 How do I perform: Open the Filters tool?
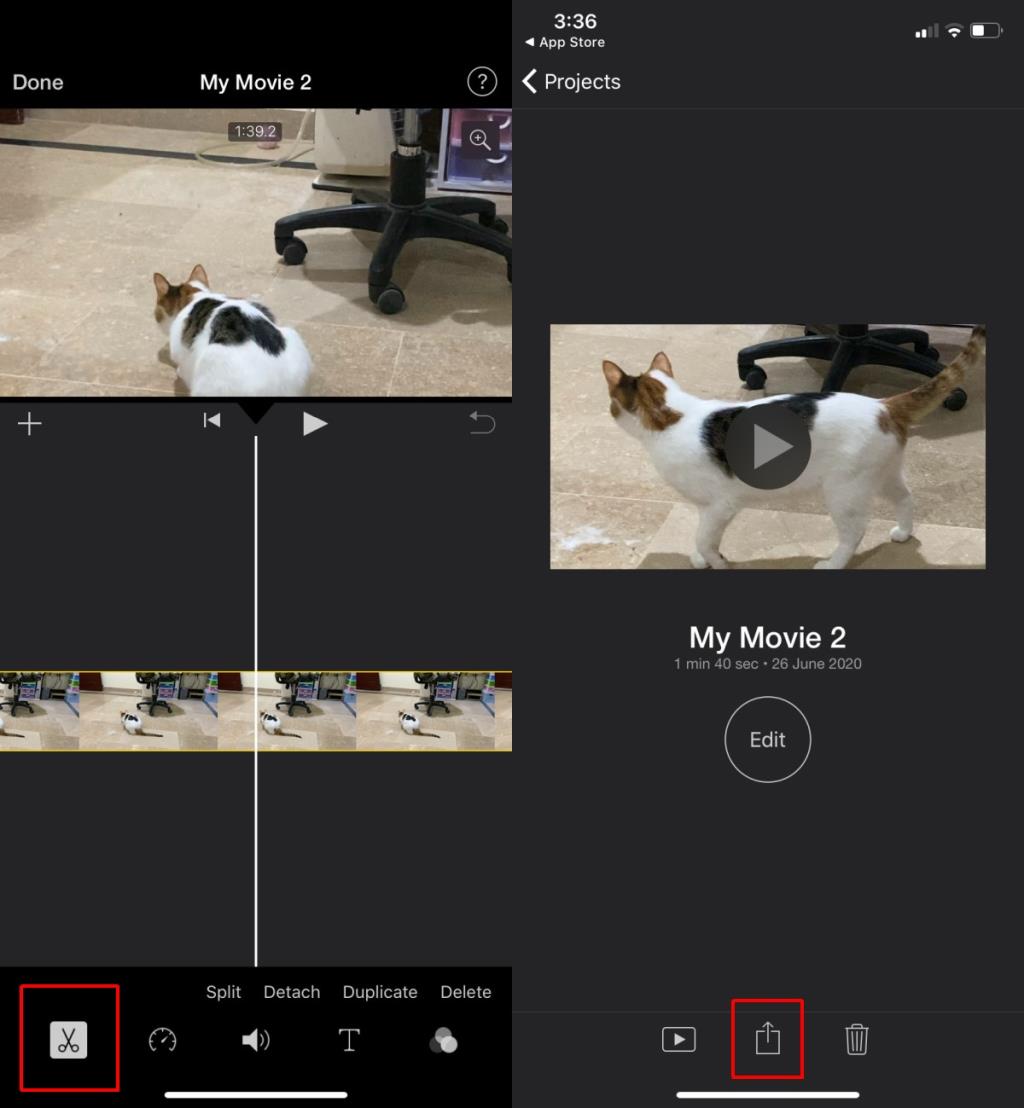coord(443,1040)
